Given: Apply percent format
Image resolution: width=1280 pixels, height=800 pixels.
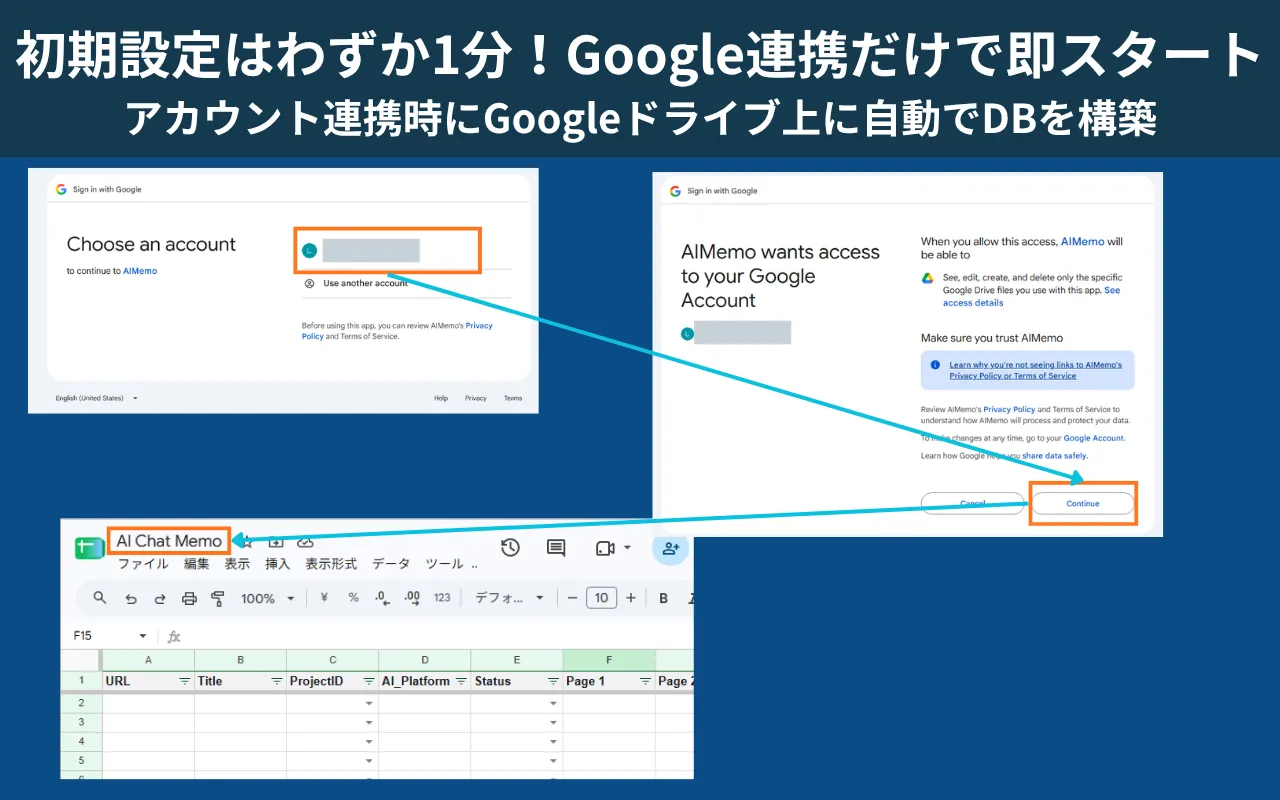Looking at the screenshot, I should tap(353, 598).
